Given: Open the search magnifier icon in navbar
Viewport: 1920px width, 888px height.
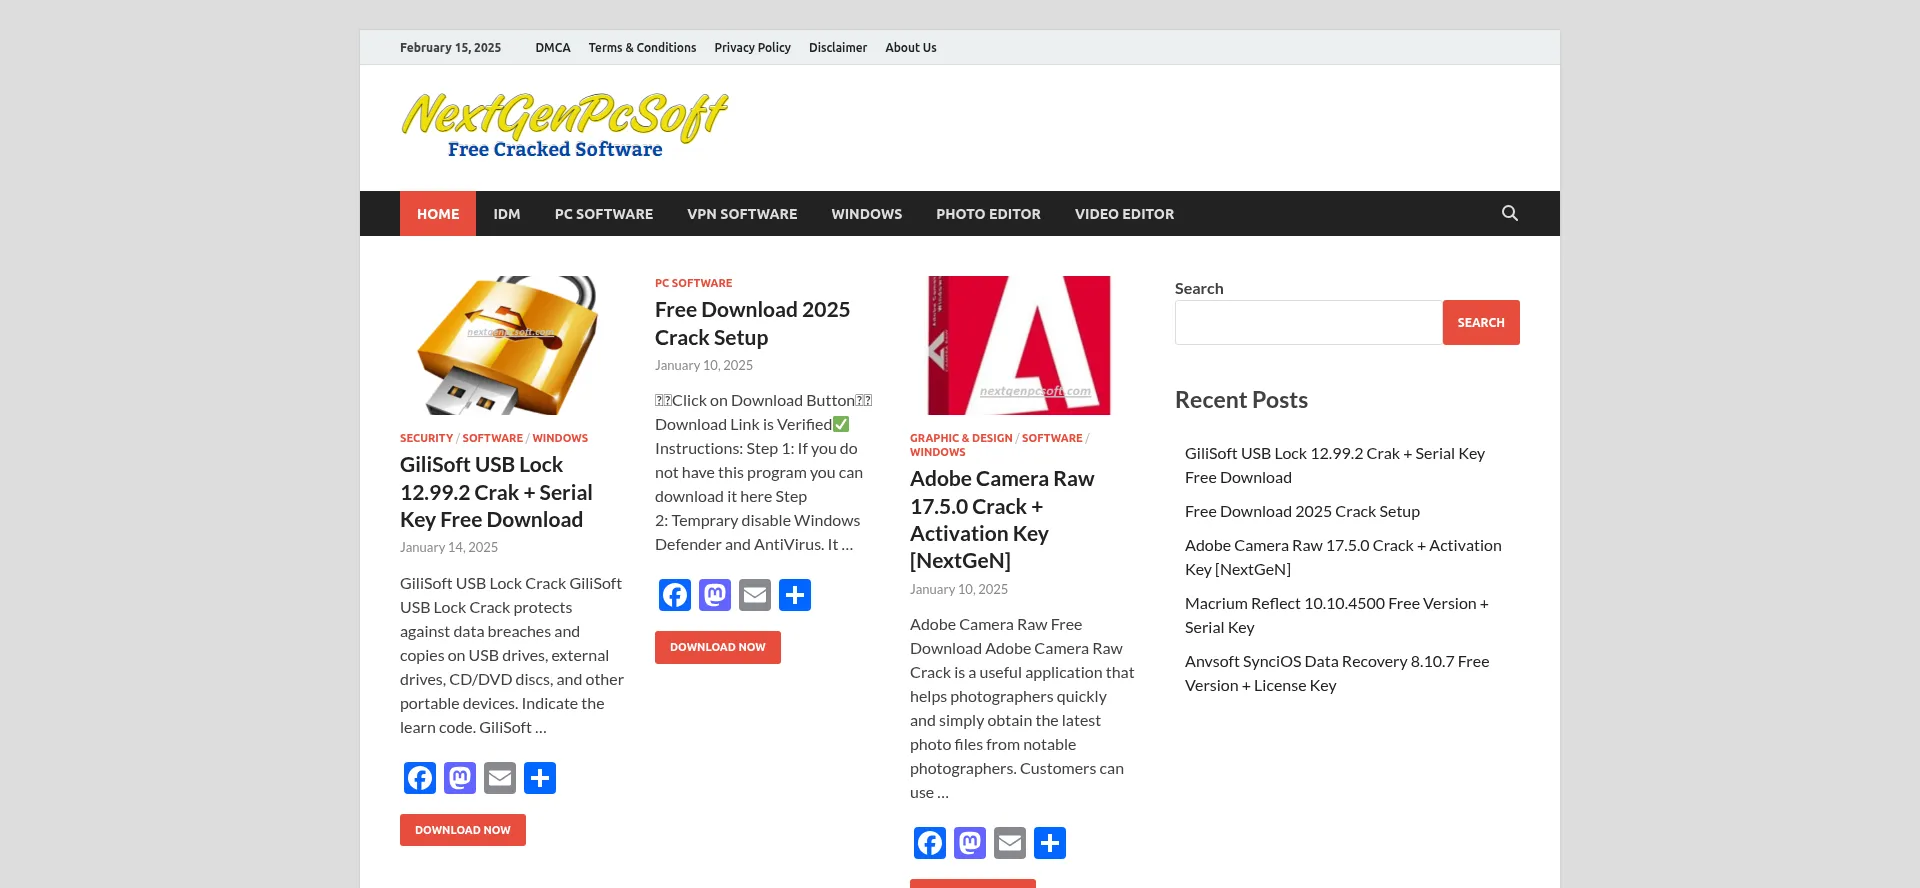Looking at the screenshot, I should point(1510,213).
